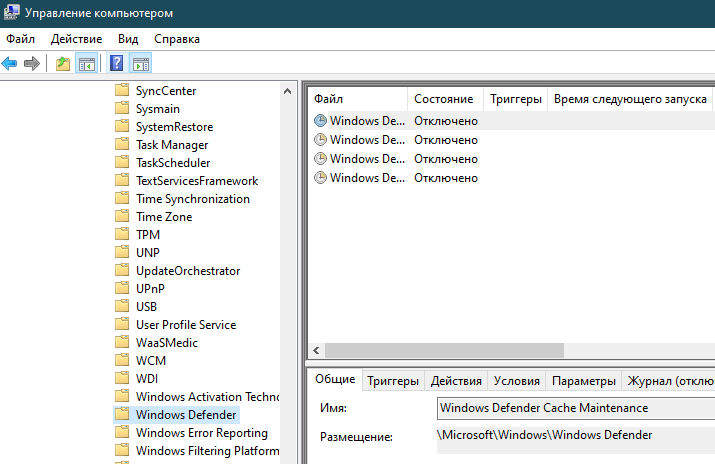Switch to the Триггеры tab
The image size is (715, 464).
click(392, 381)
